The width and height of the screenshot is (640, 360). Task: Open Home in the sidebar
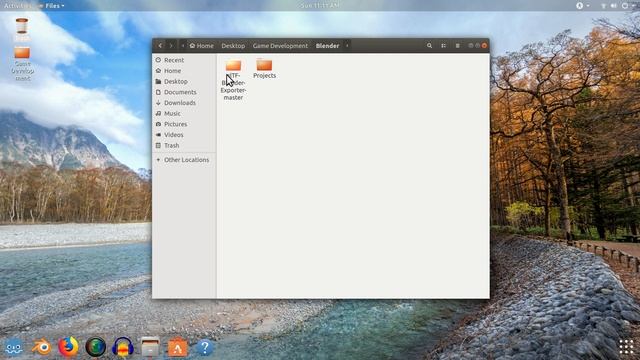(x=184, y=71)
